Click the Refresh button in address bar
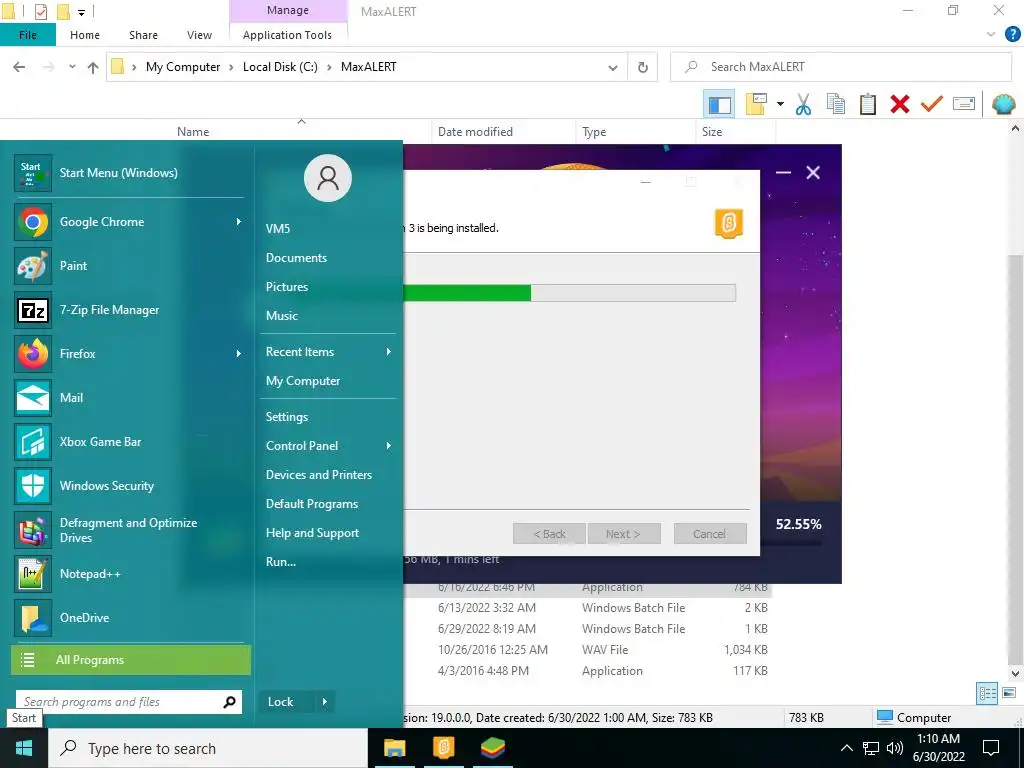The width and height of the screenshot is (1024, 768). pos(643,67)
